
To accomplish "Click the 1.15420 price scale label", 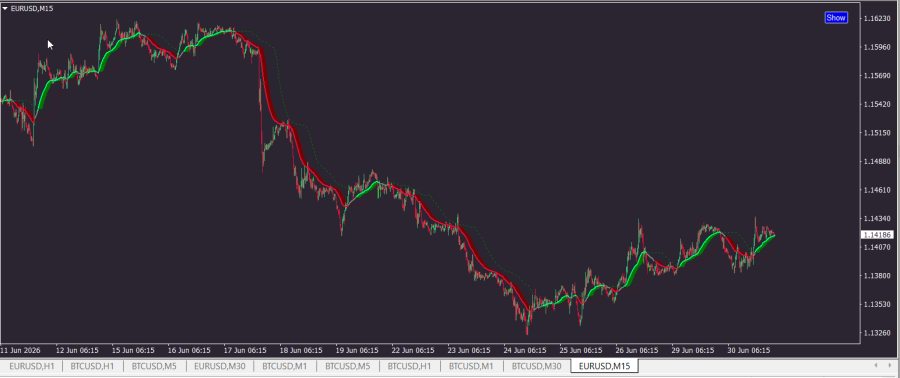I will pos(878,105).
